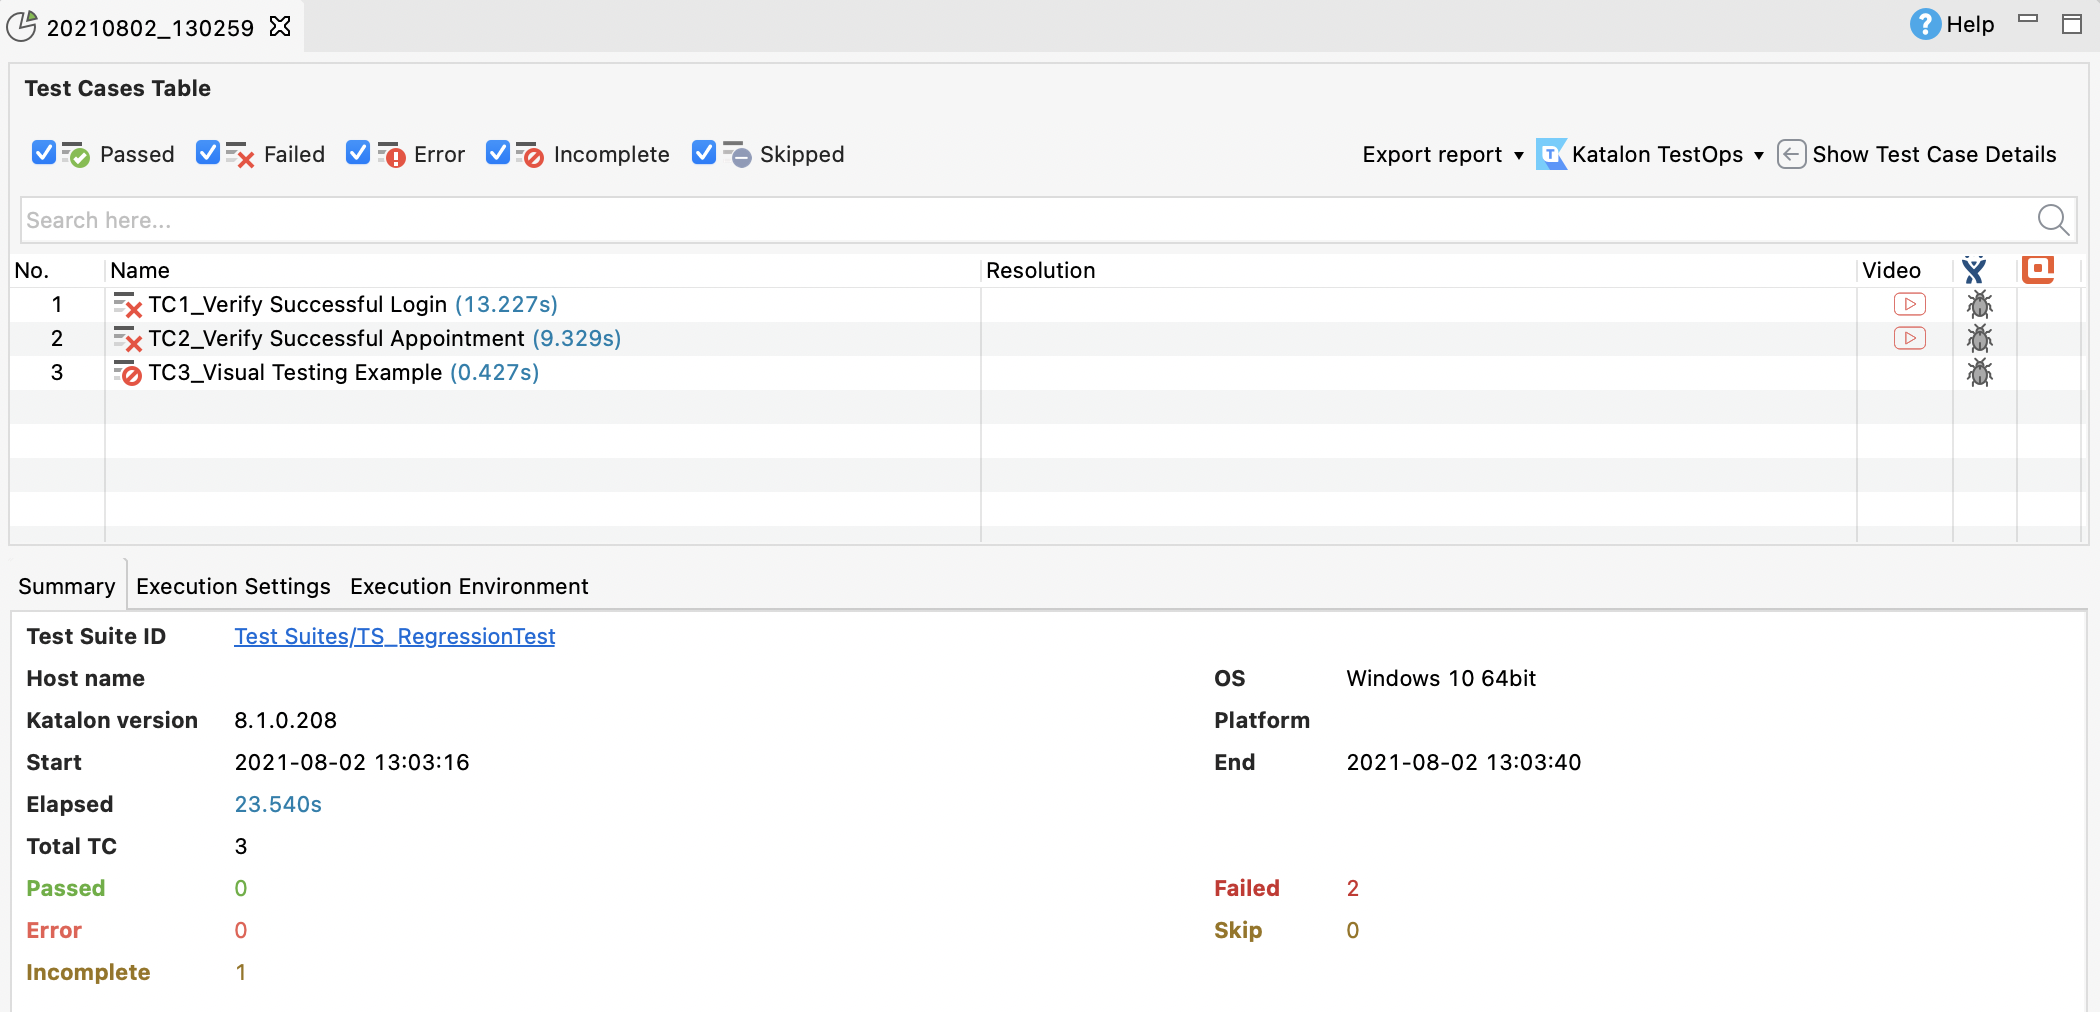Screen dimensions: 2100x1012
Task: Click the Katalon TestOps icon
Action: (x=1551, y=154)
